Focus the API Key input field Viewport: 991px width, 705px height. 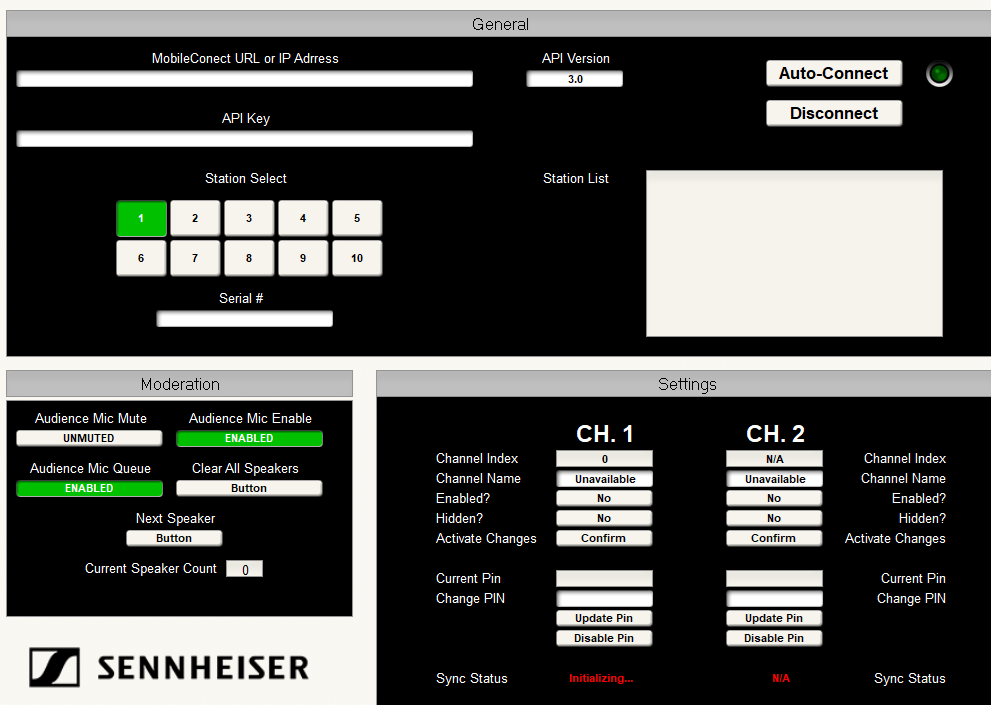click(244, 139)
